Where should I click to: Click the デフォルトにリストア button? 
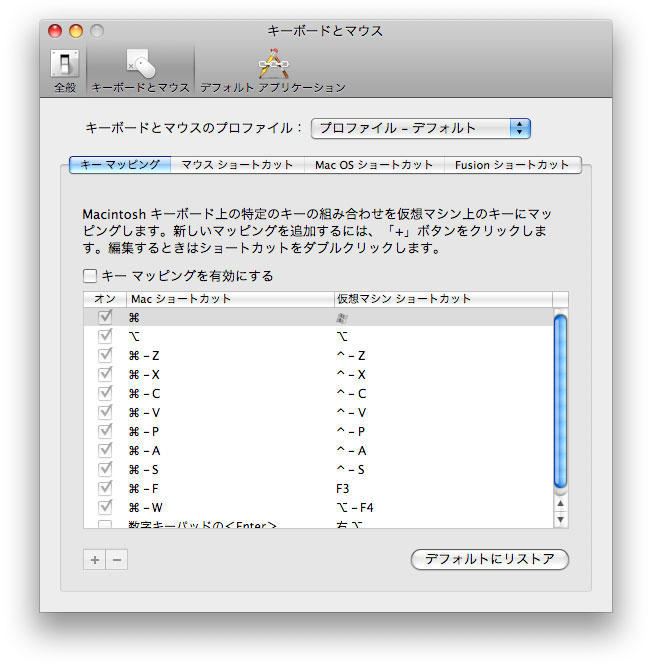tap(490, 559)
